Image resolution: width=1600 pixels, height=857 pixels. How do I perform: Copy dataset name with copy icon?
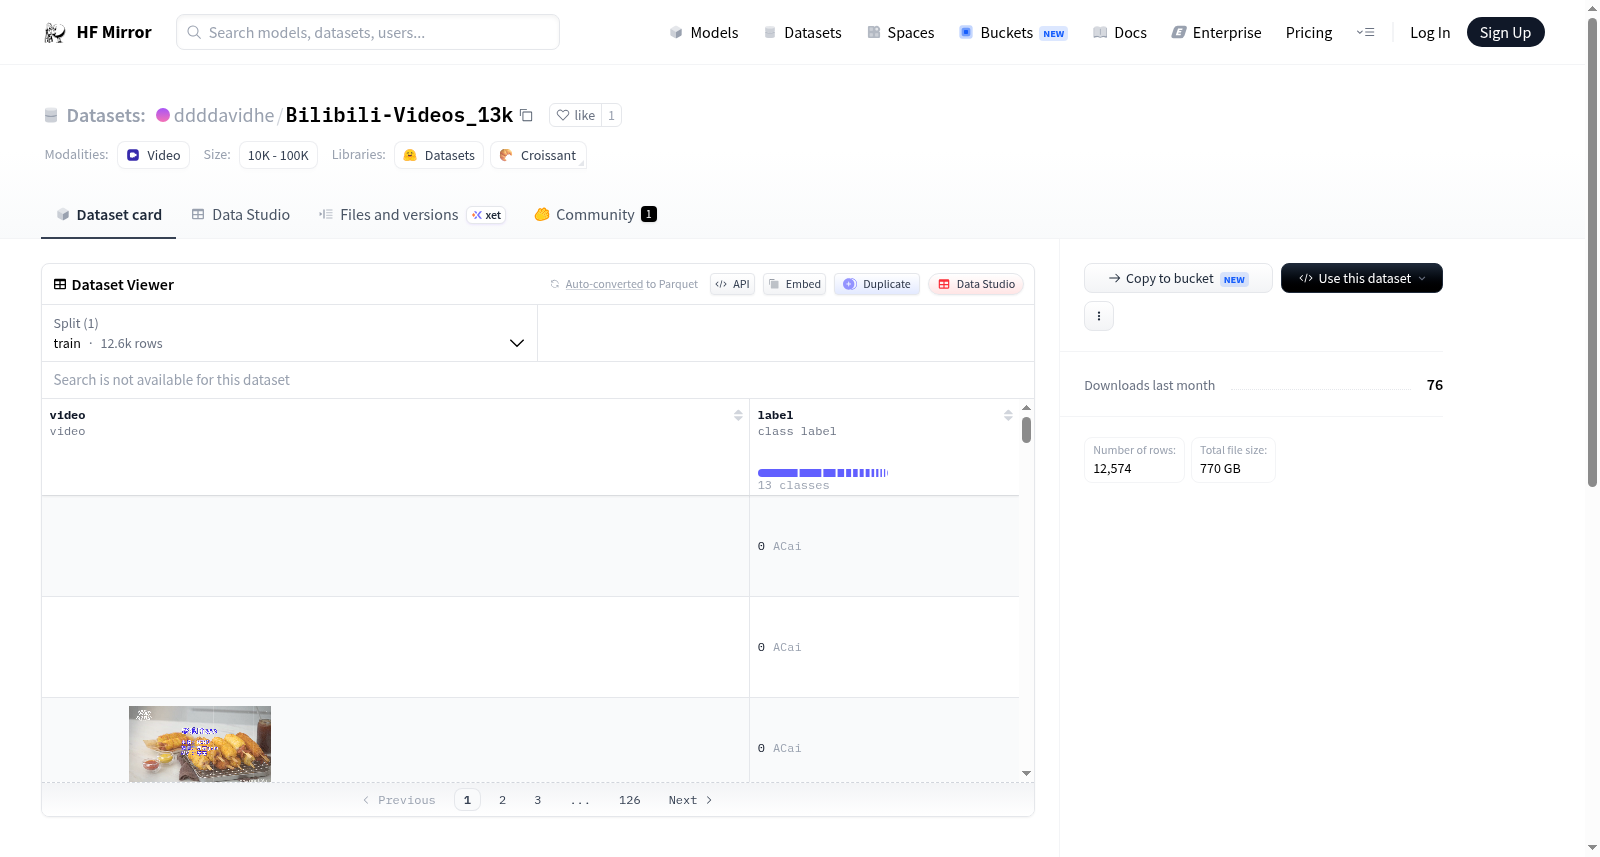coord(526,115)
